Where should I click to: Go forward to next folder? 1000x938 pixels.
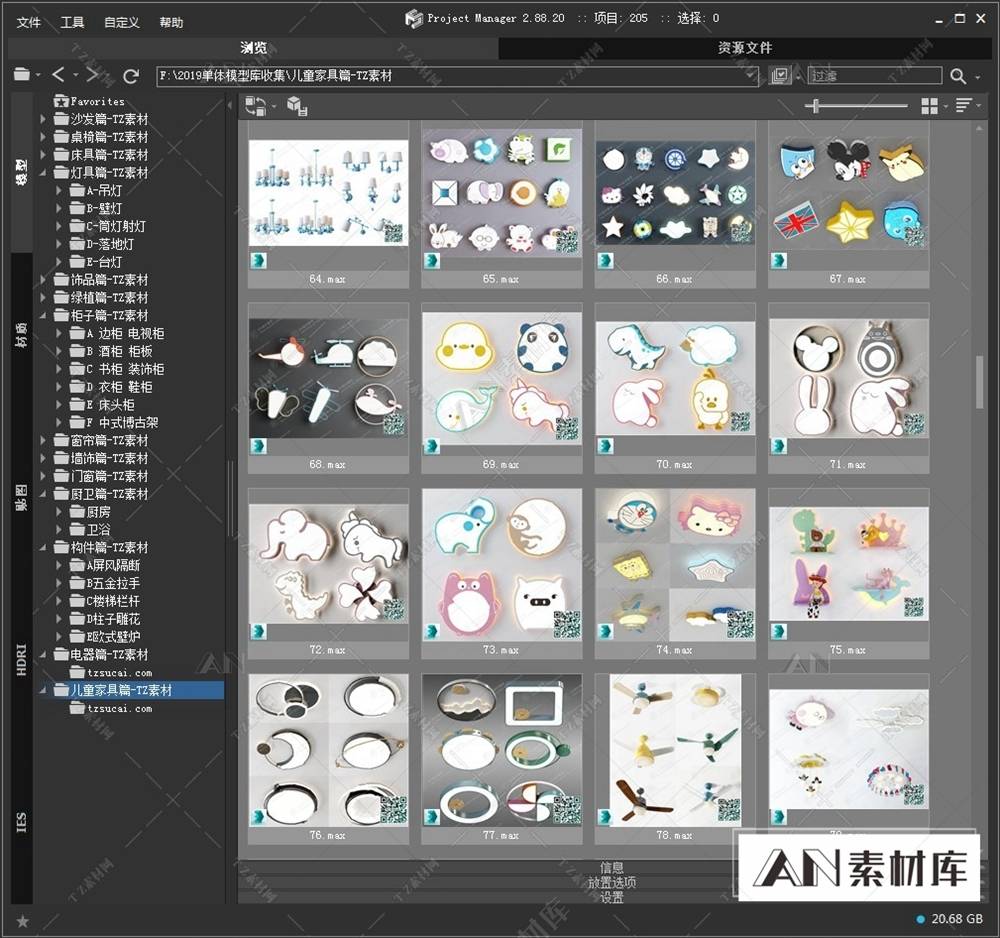point(92,75)
